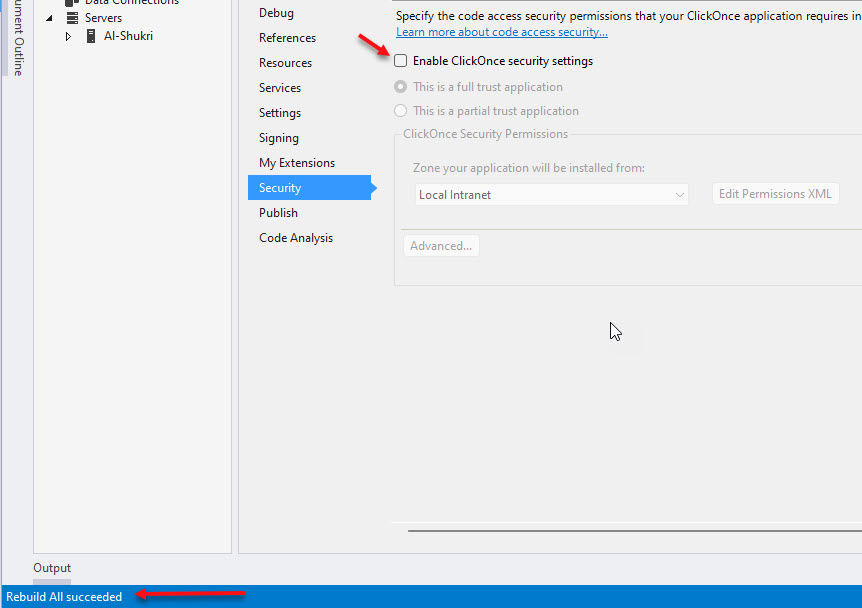
Task: Expand the Al-Shukri server node
Action: click(x=68, y=36)
